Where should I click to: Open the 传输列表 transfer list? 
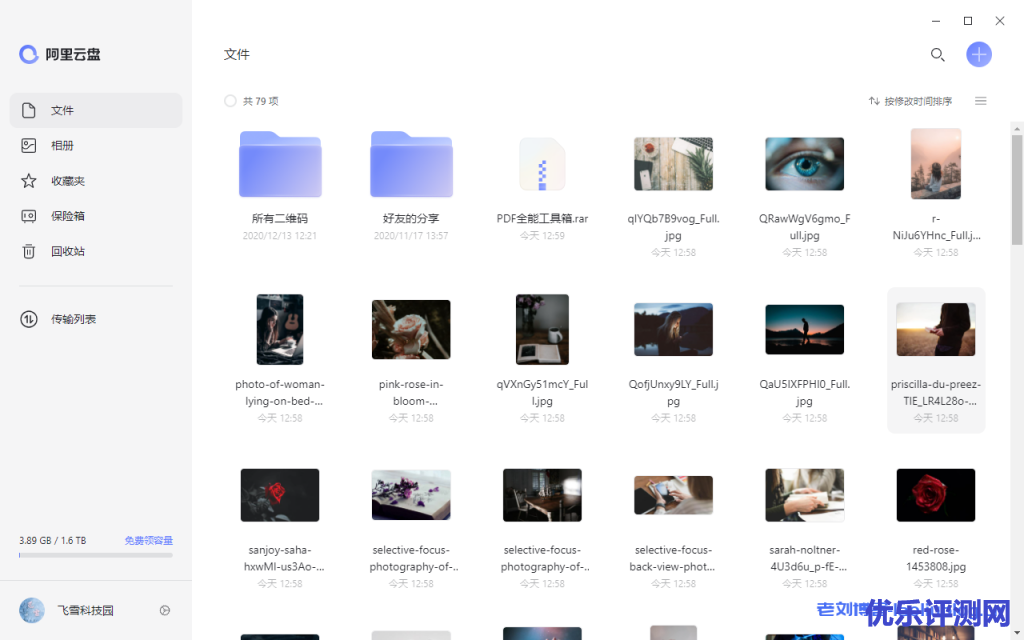tap(73, 319)
